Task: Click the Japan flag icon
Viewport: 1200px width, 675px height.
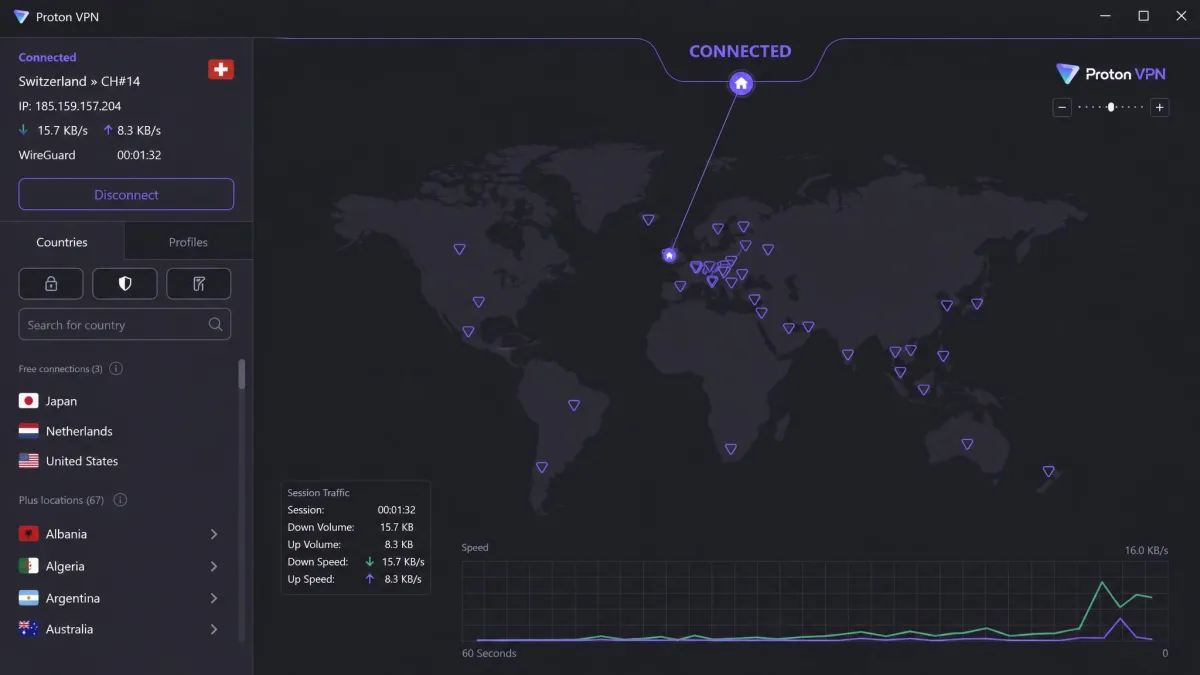Action: click(x=29, y=401)
